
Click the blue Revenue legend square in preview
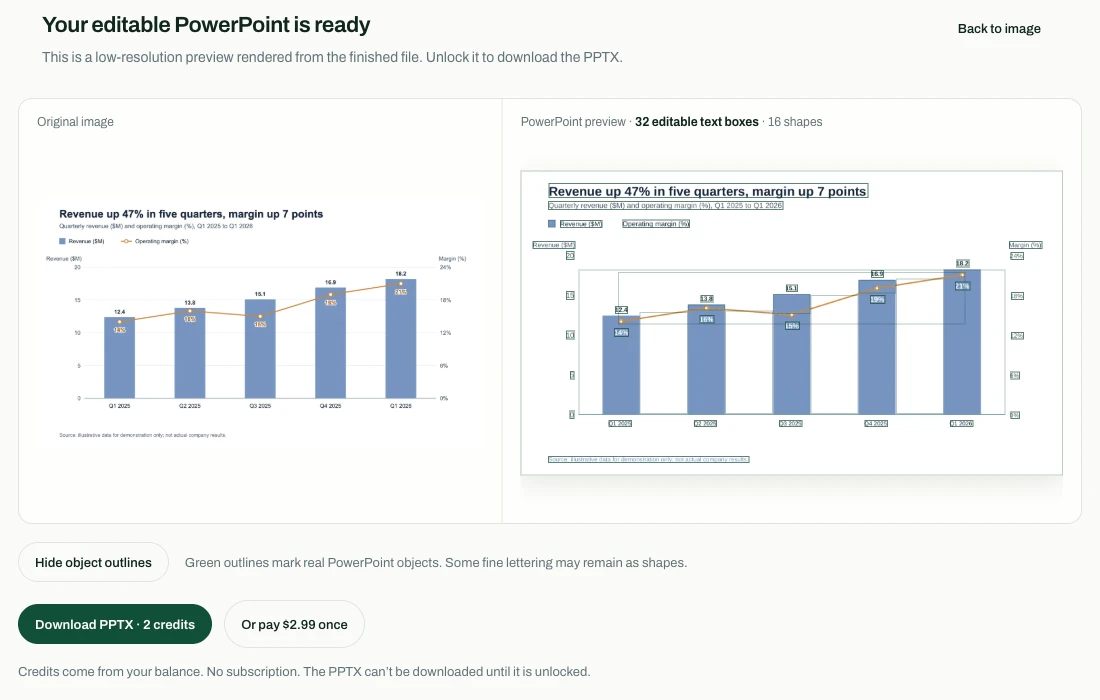point(551,224)
